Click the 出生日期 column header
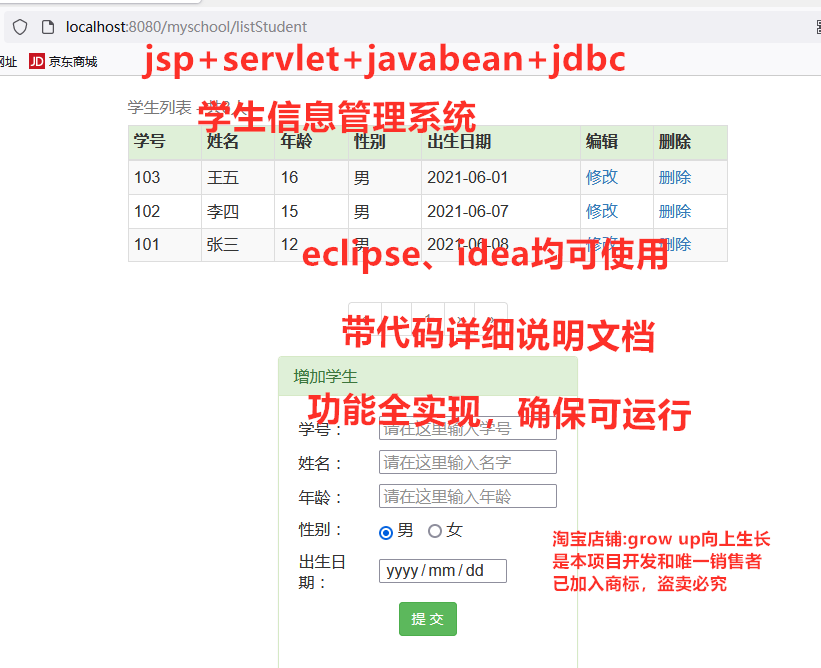The height and width of the screenshot is (668, 821). [459, 142]
